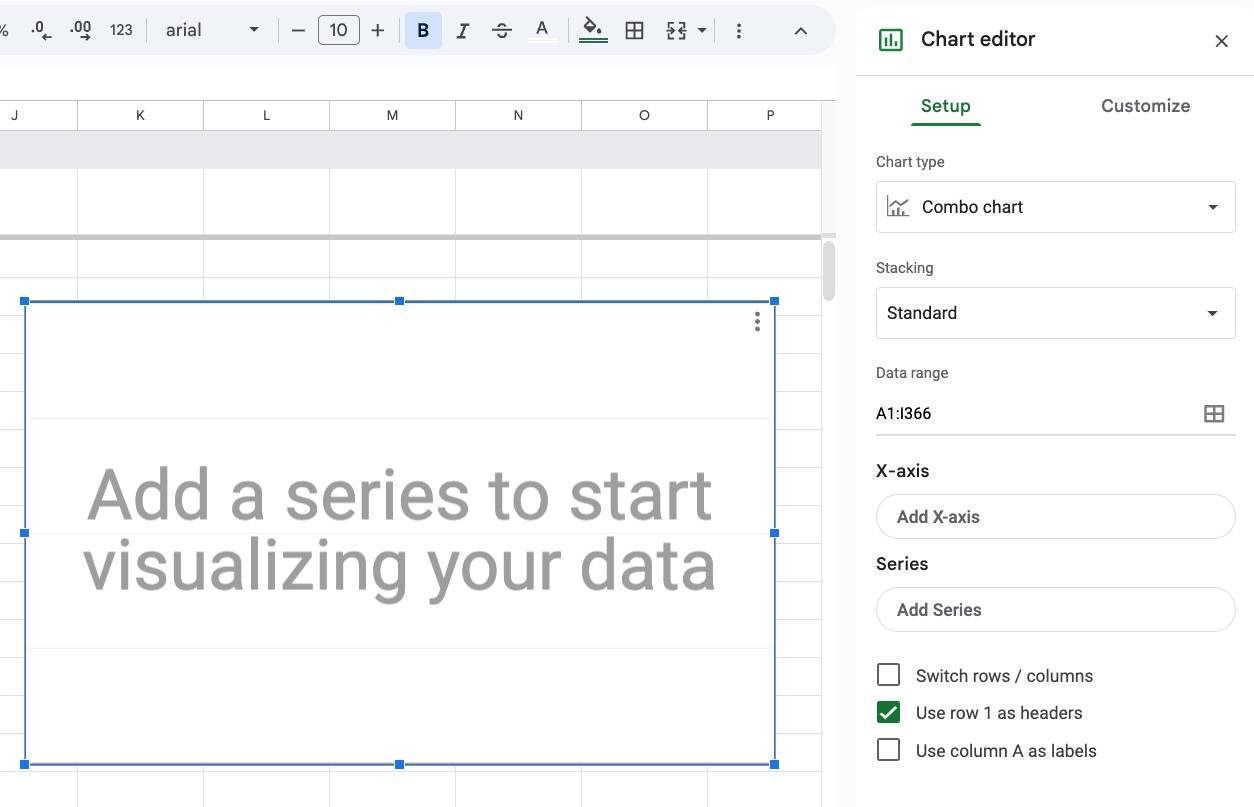This screenshot has width=1254, height=807.
Task: Enable Switch rows / columns checkbox
Action: tap(888, 675)
